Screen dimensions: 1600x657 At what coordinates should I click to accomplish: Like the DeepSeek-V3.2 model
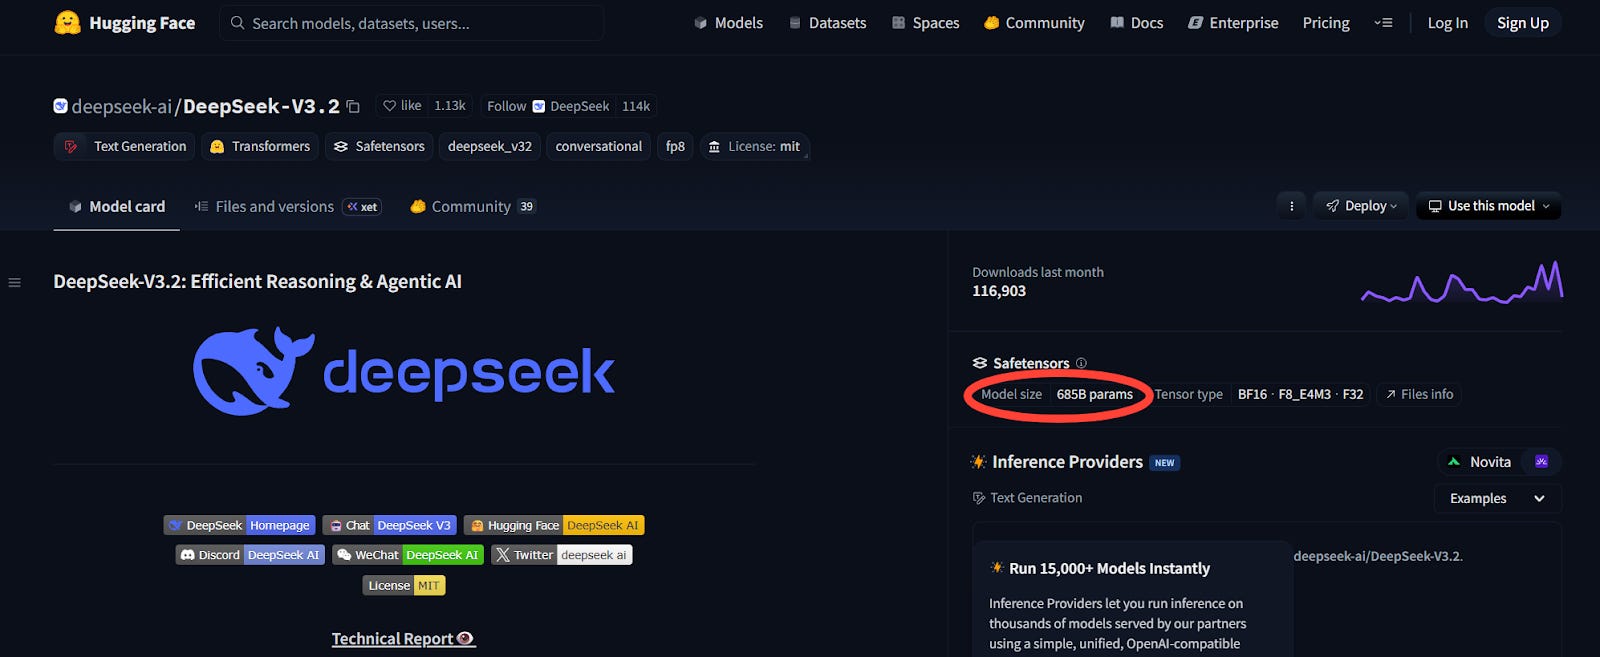(x=402, y=106)
